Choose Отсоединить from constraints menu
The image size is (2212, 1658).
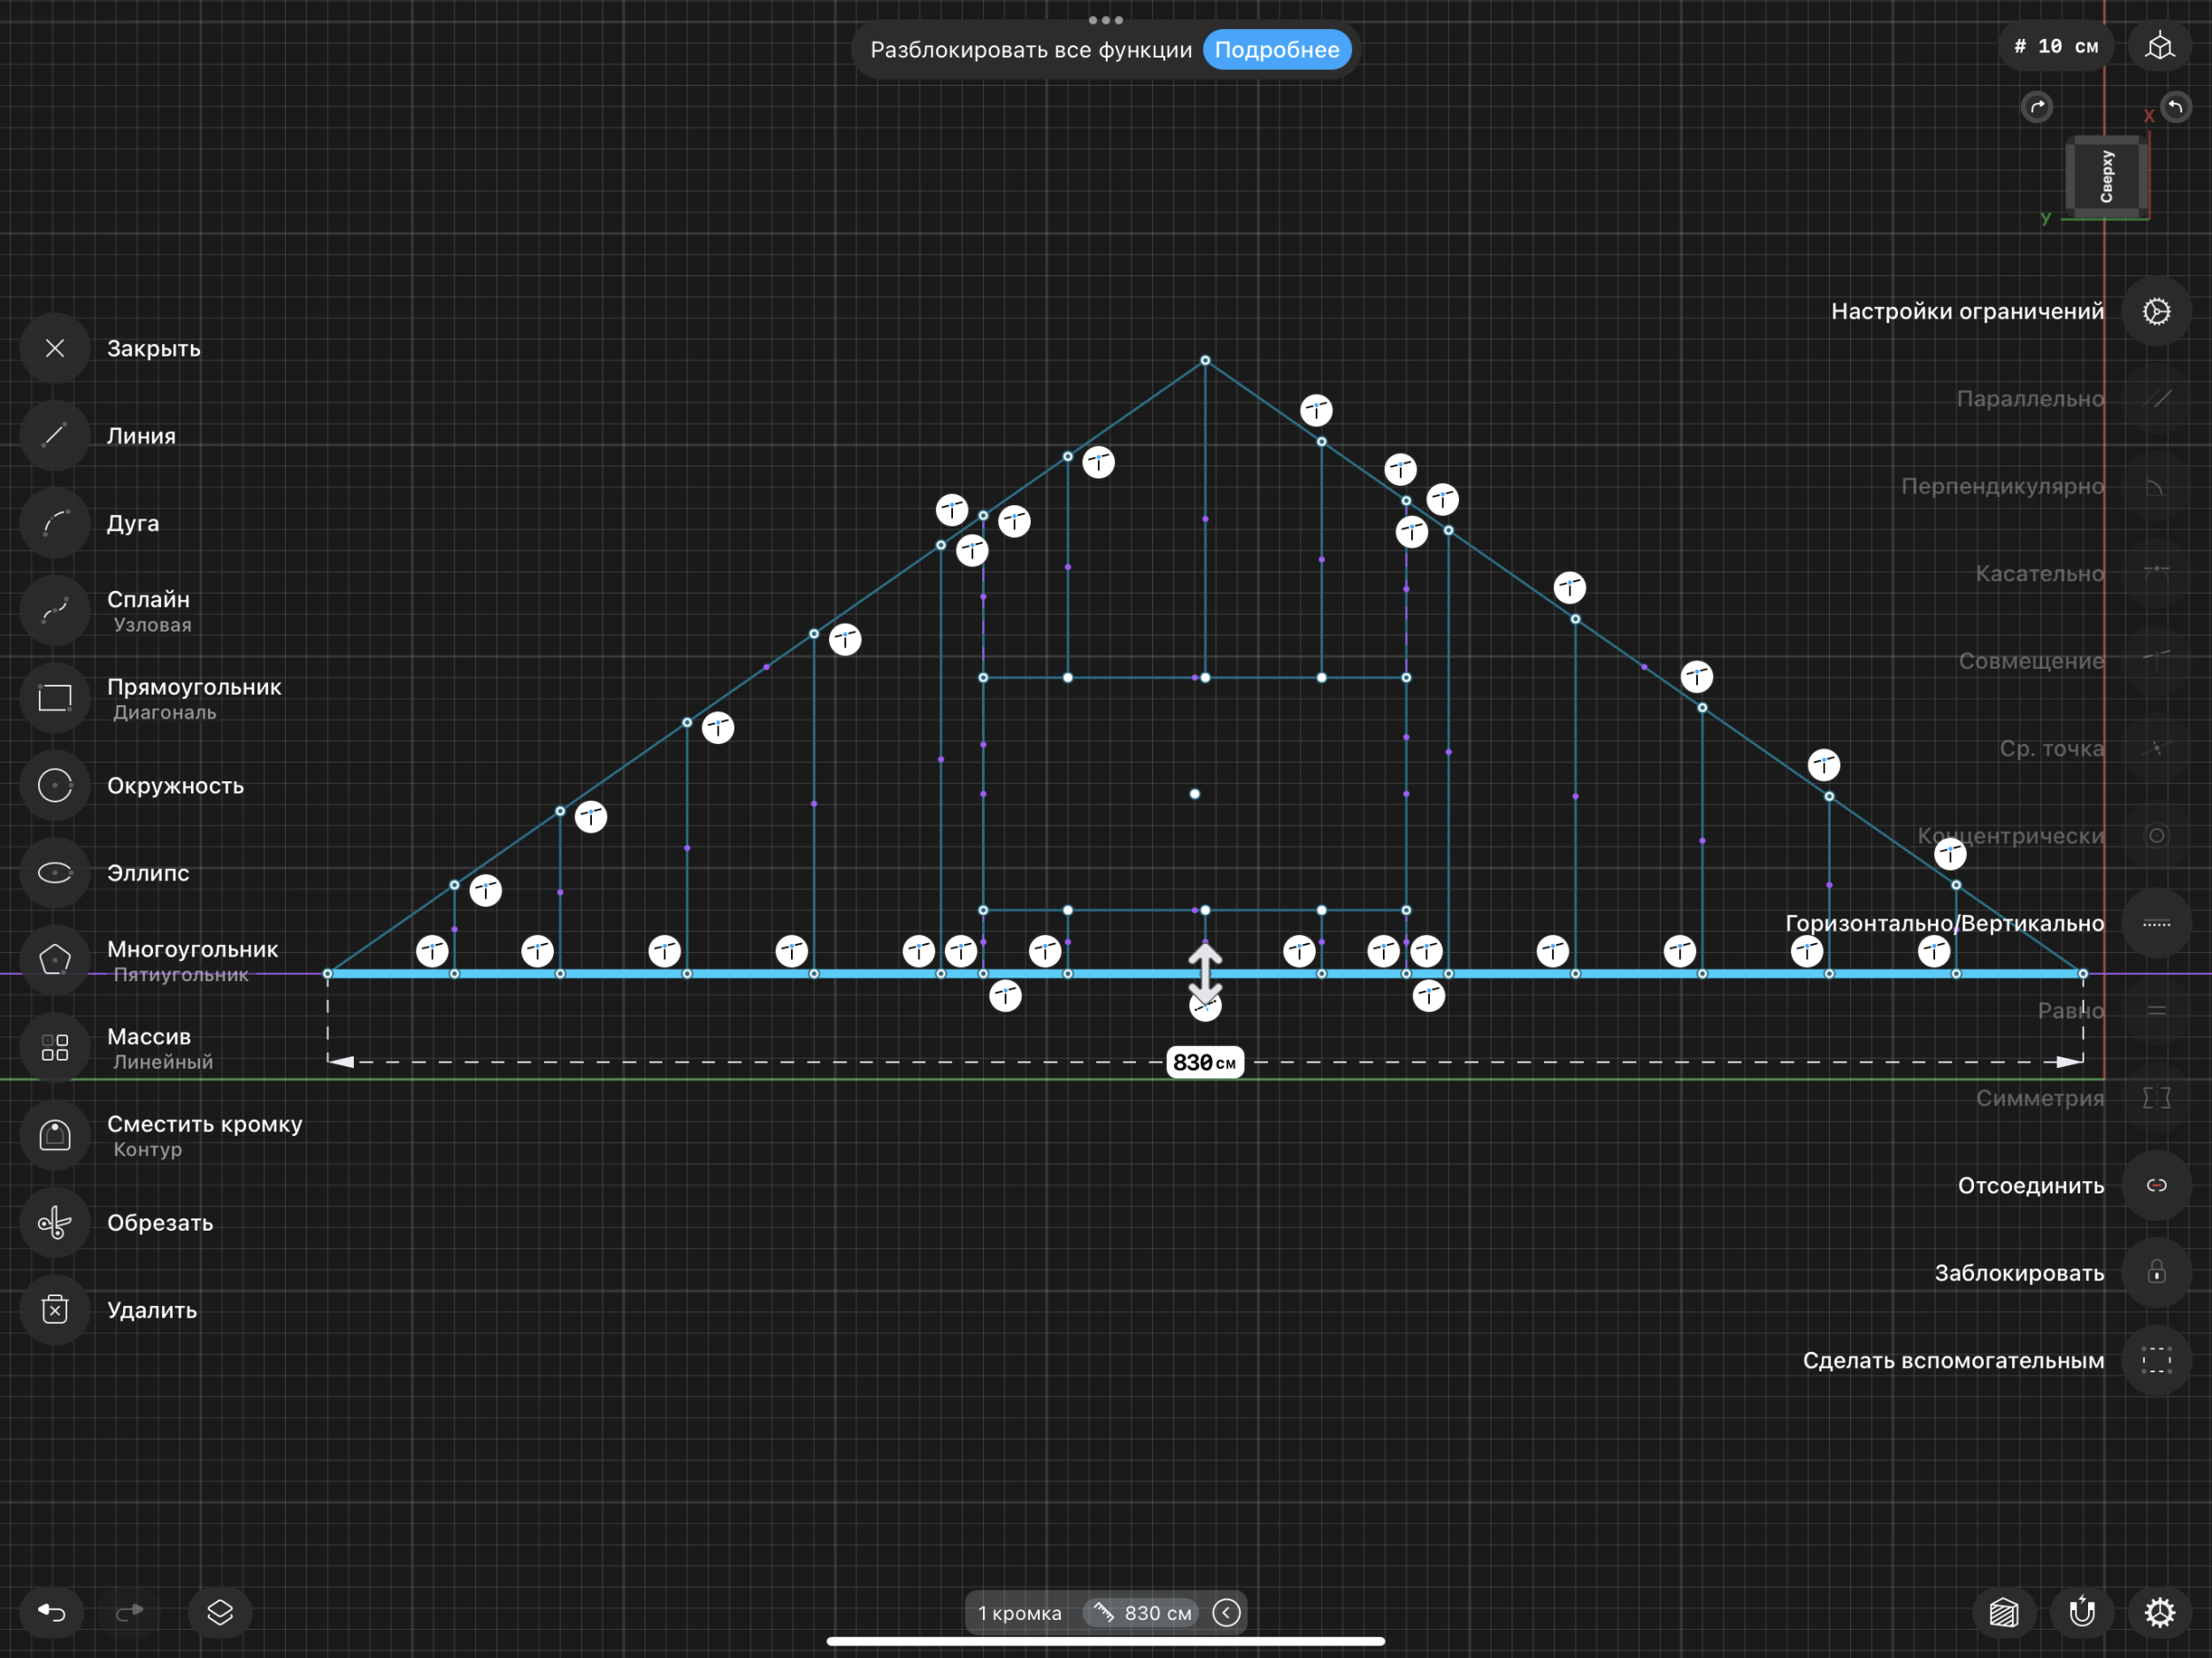coord(2156,1185)
